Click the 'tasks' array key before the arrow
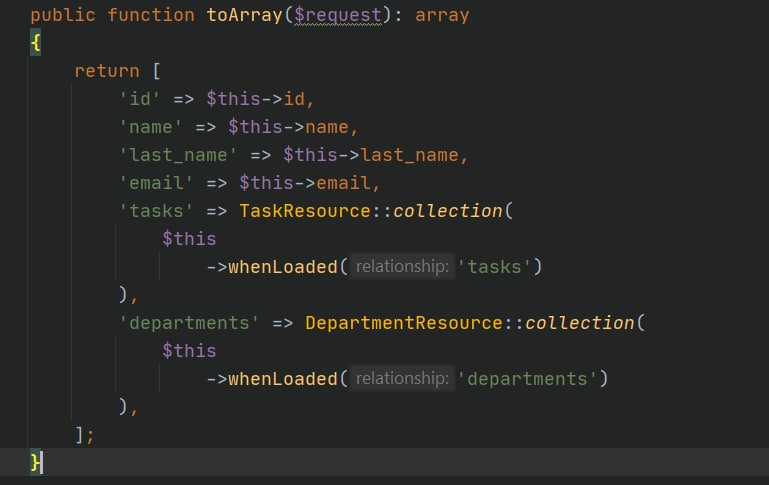This screenshot has height=485, width=769. click(x=156, y=211)
